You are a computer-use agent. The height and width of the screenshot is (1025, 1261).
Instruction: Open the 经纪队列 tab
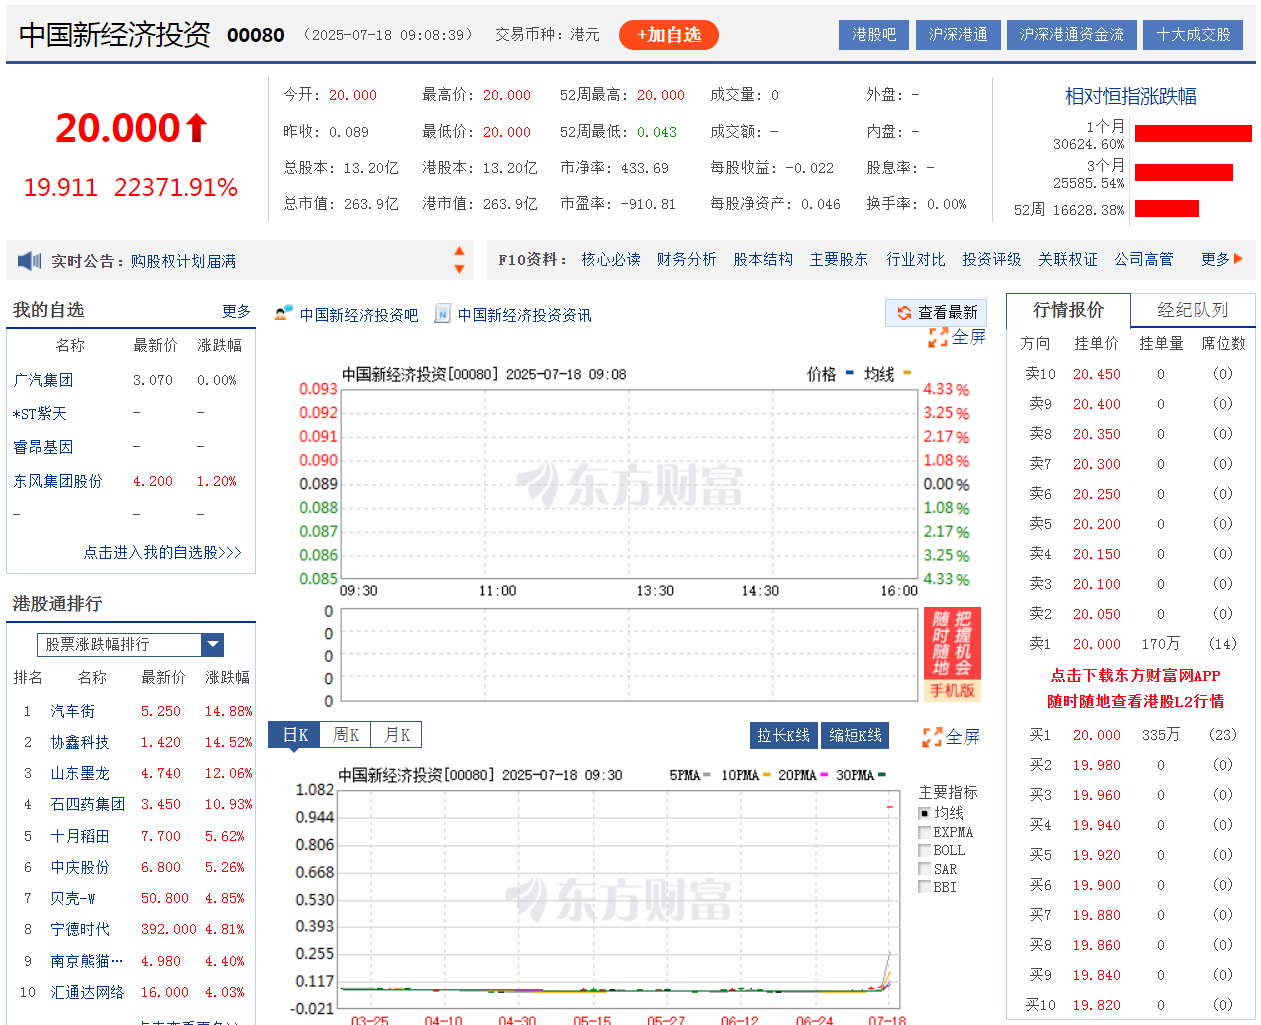pos(1192,310)
